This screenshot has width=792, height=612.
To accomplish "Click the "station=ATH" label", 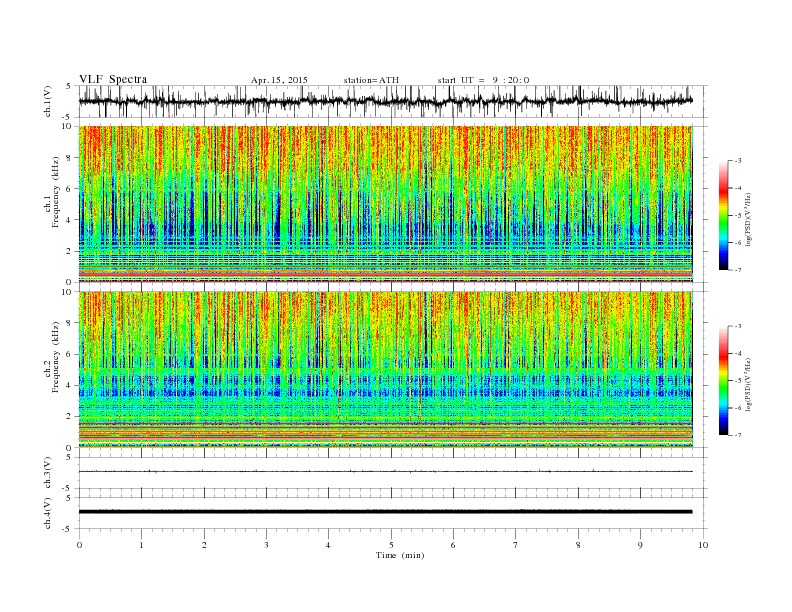I will tap(371, 80).
